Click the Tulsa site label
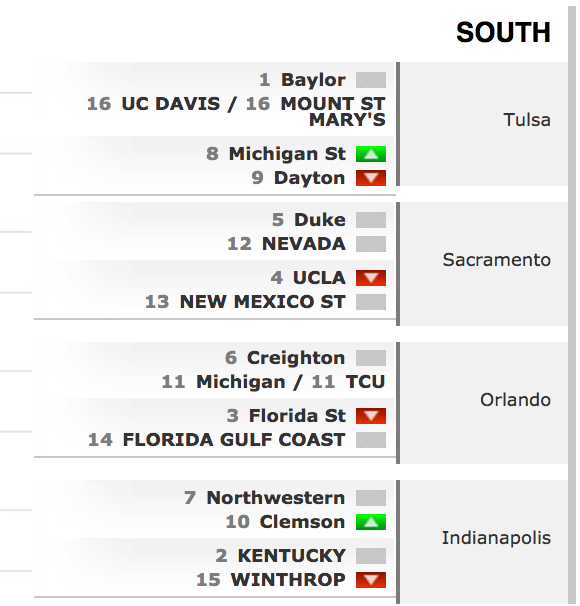This screenshot has width=580, height=606. [x=527, y=120]
